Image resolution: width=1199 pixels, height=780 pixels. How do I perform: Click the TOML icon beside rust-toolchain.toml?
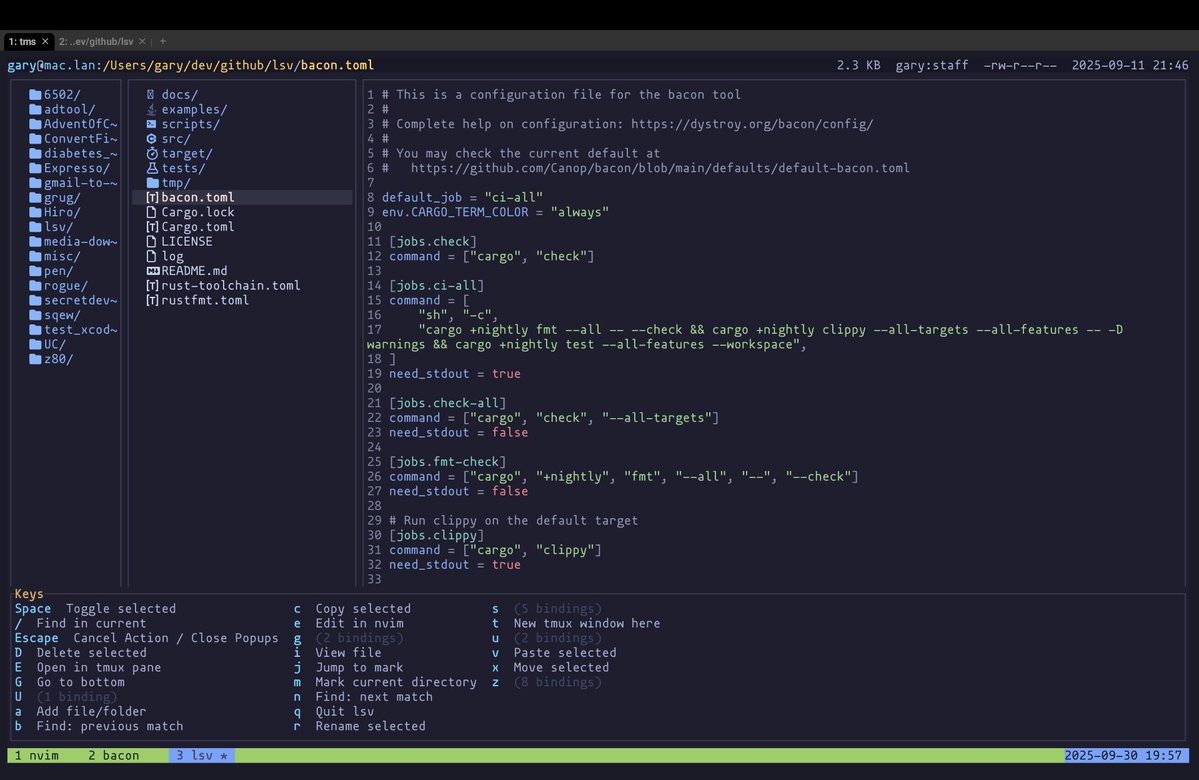pos(151,286)
